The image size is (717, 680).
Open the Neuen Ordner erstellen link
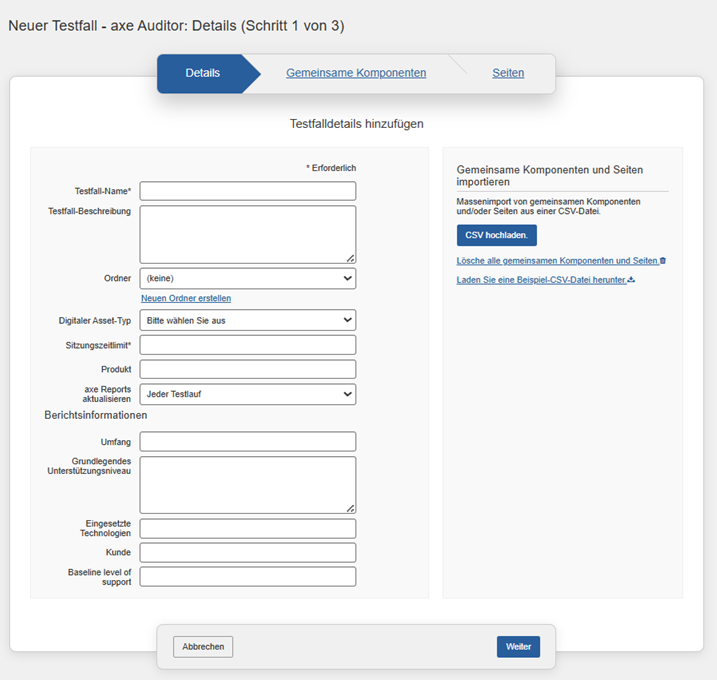(186, 298)
